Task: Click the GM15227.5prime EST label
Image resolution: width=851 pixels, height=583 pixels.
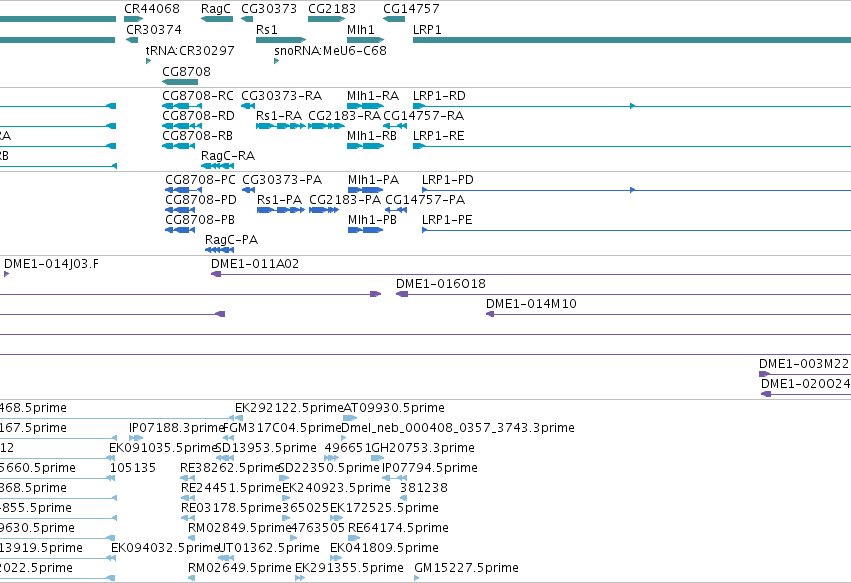Action: [x=466, y=568]
